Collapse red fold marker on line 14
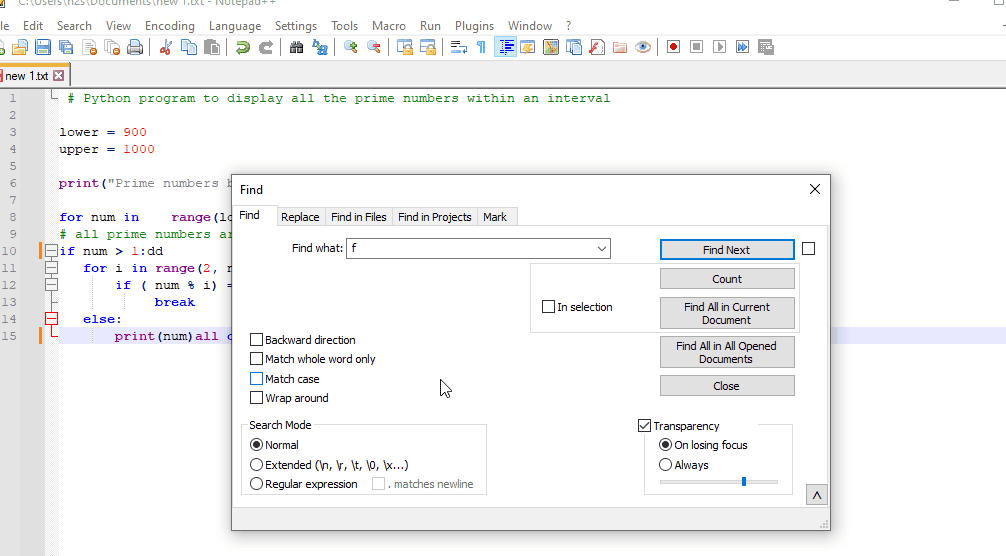The image size is (1006, 556). (51, 319)
